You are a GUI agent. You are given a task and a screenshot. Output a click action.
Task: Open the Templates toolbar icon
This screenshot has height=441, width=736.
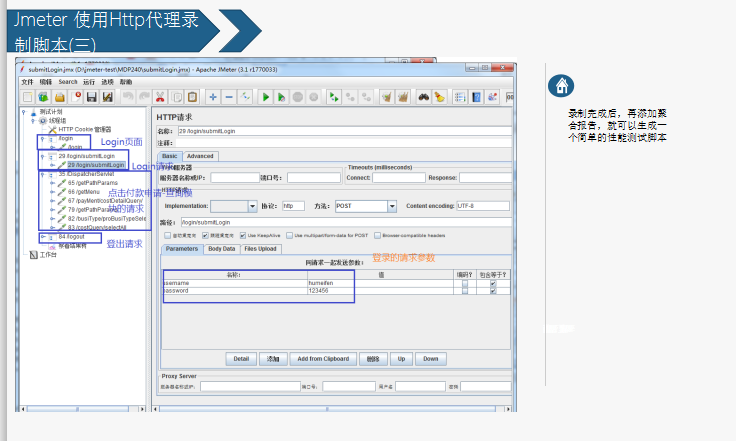click(x=44, y=97)
